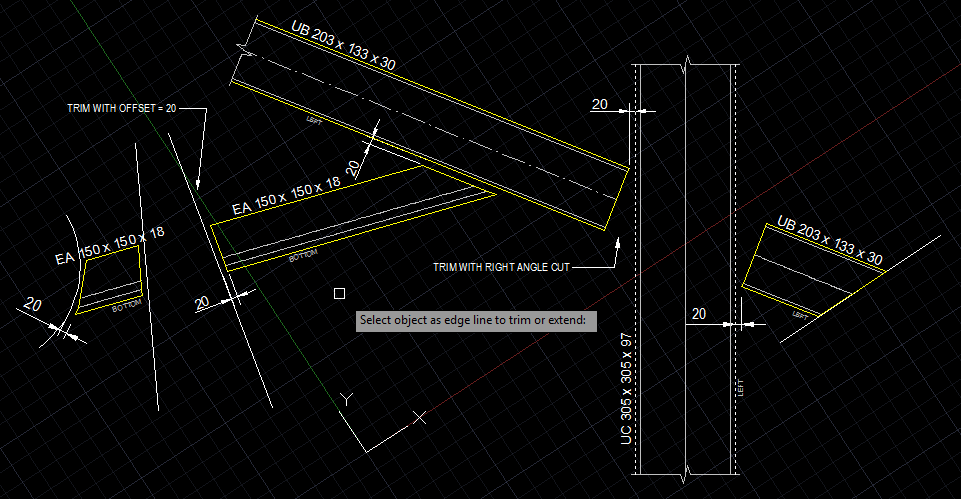Click the command prompt tooltip 'Select object as edge line'
Image resolution: width=961 pixels, height=499 pixels.
click(476, 320)
